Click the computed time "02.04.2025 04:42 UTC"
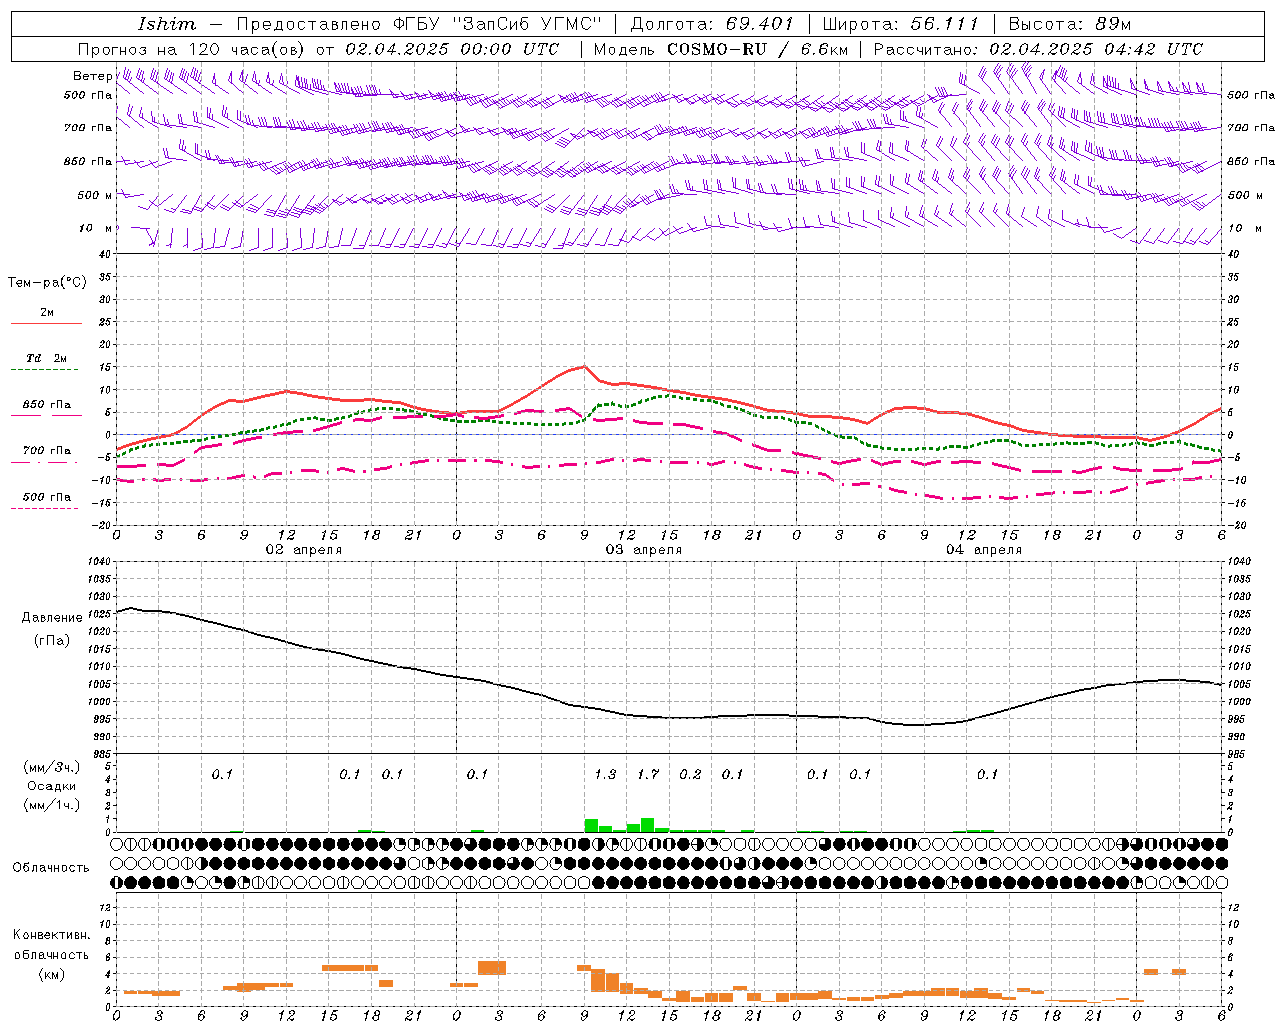This screenshot has height=1024, width=1280. (1097, 49)
